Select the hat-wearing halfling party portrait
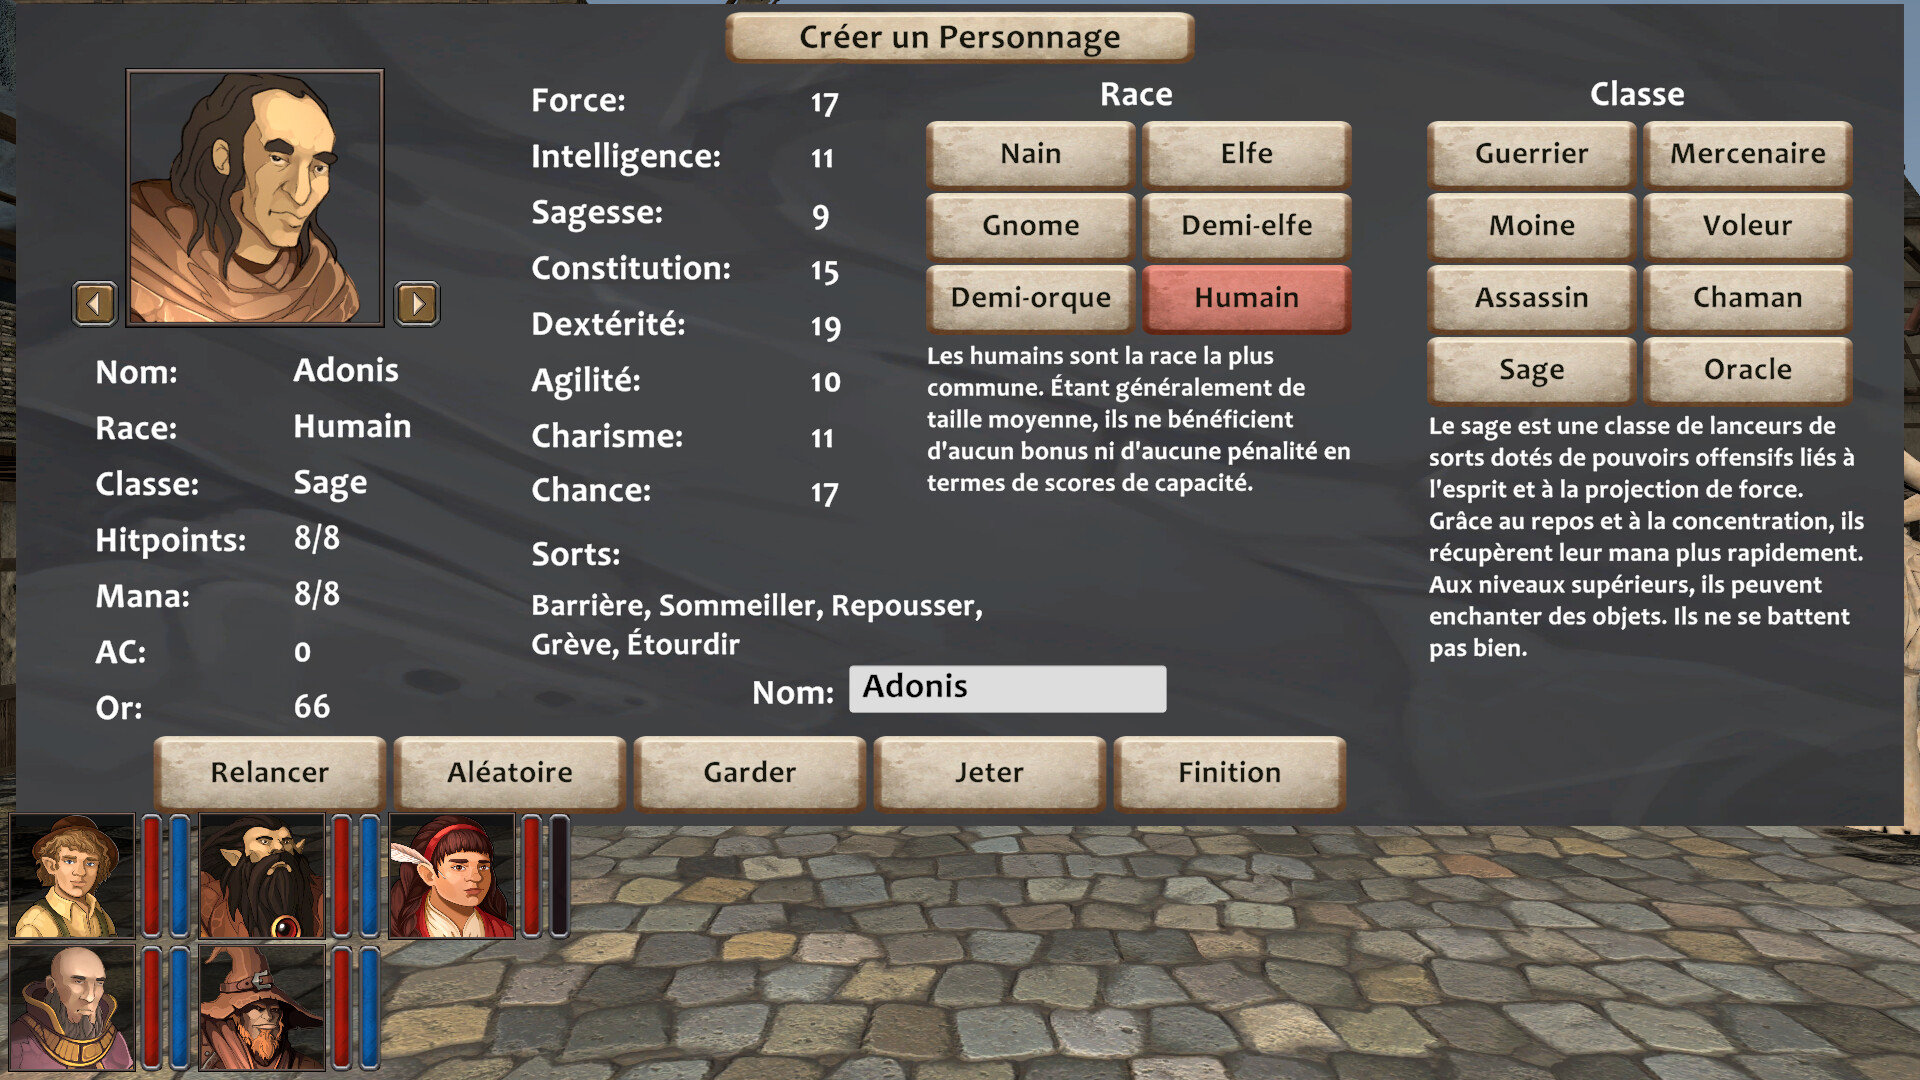Image resolution: width=1920 pixels, height=1080 pixels. click(x=72, y=876)
